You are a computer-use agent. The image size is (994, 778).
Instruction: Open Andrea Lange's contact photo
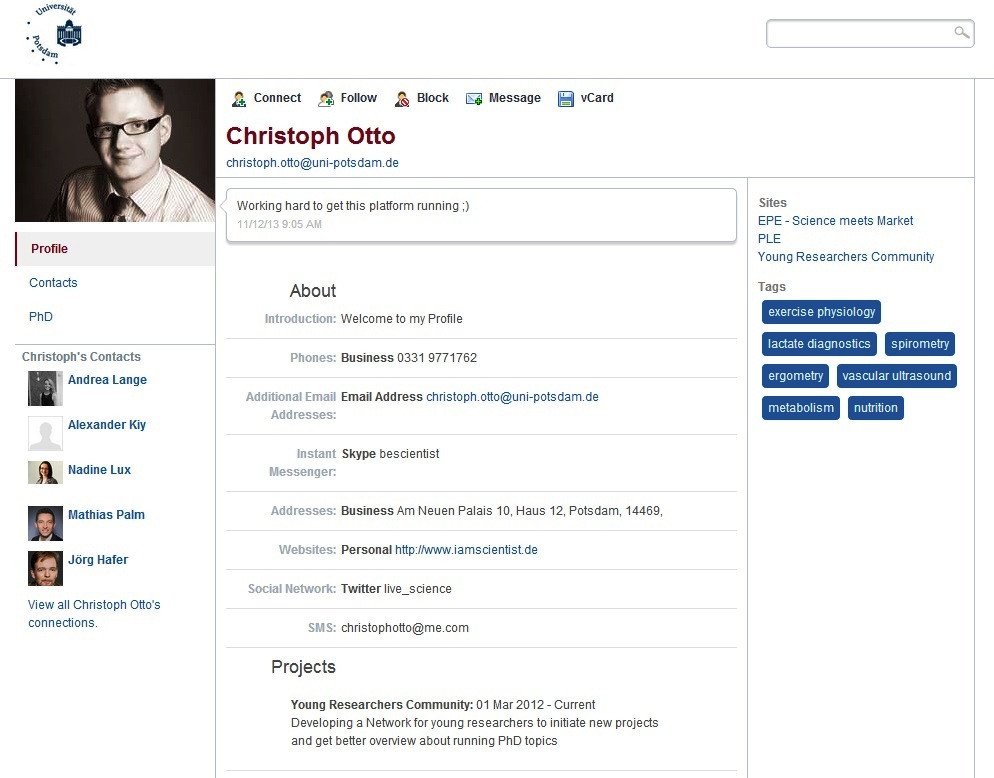(45, 388)
